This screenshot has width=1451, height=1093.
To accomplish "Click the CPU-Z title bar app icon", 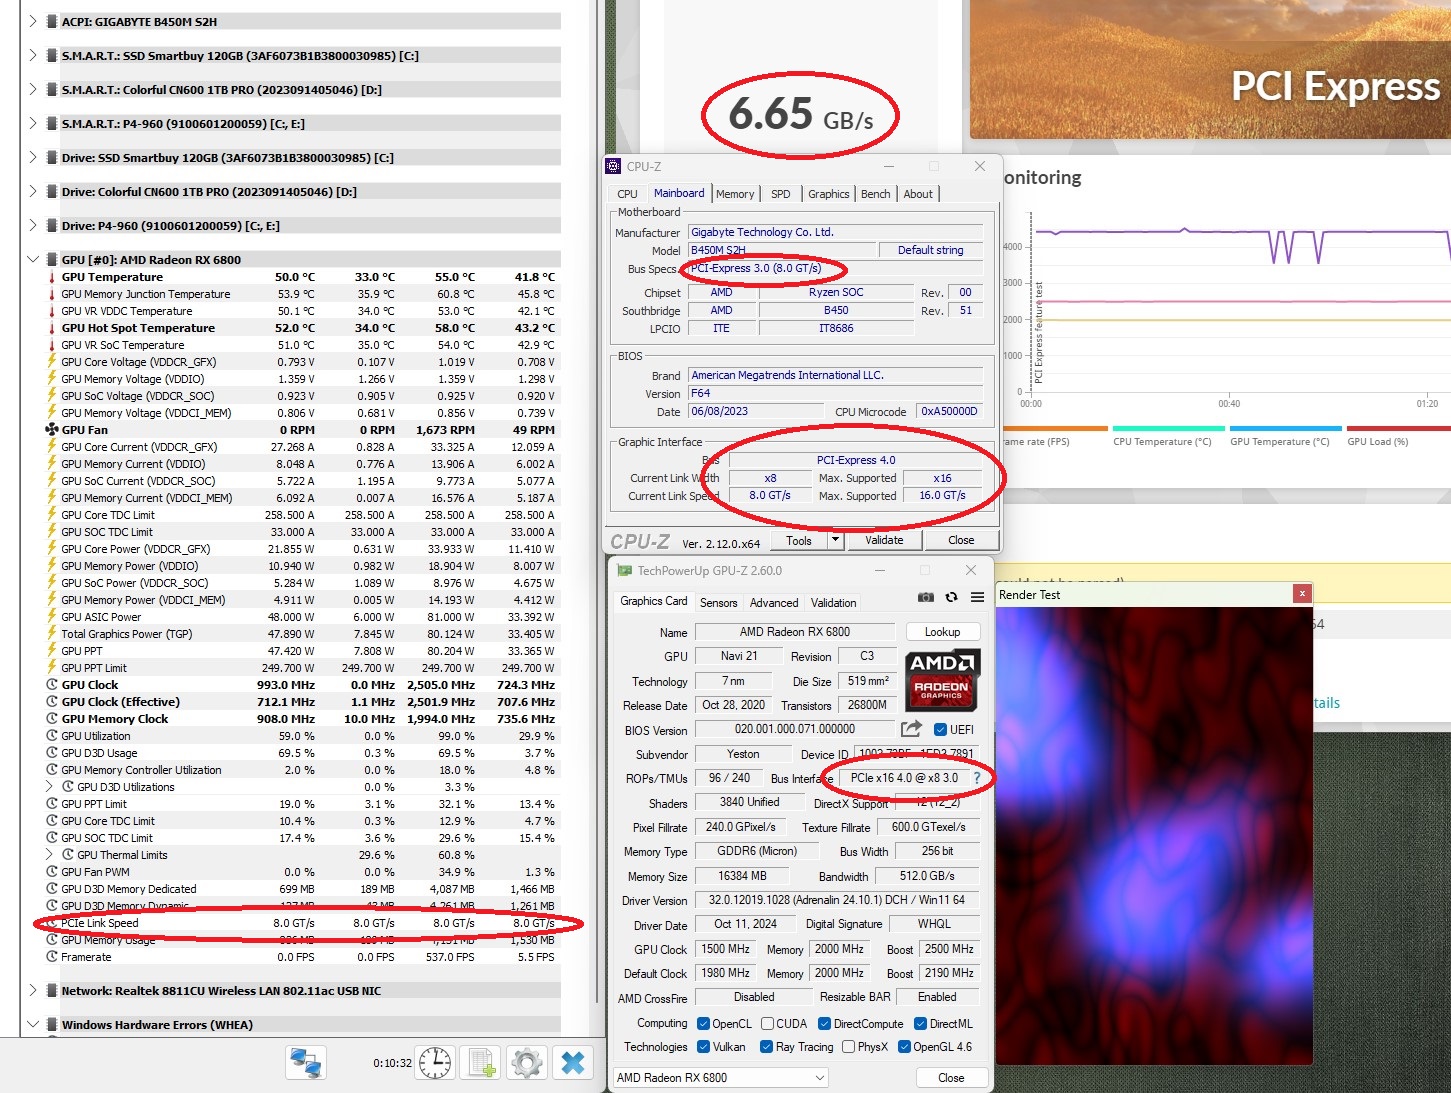I will pos(615,167).
